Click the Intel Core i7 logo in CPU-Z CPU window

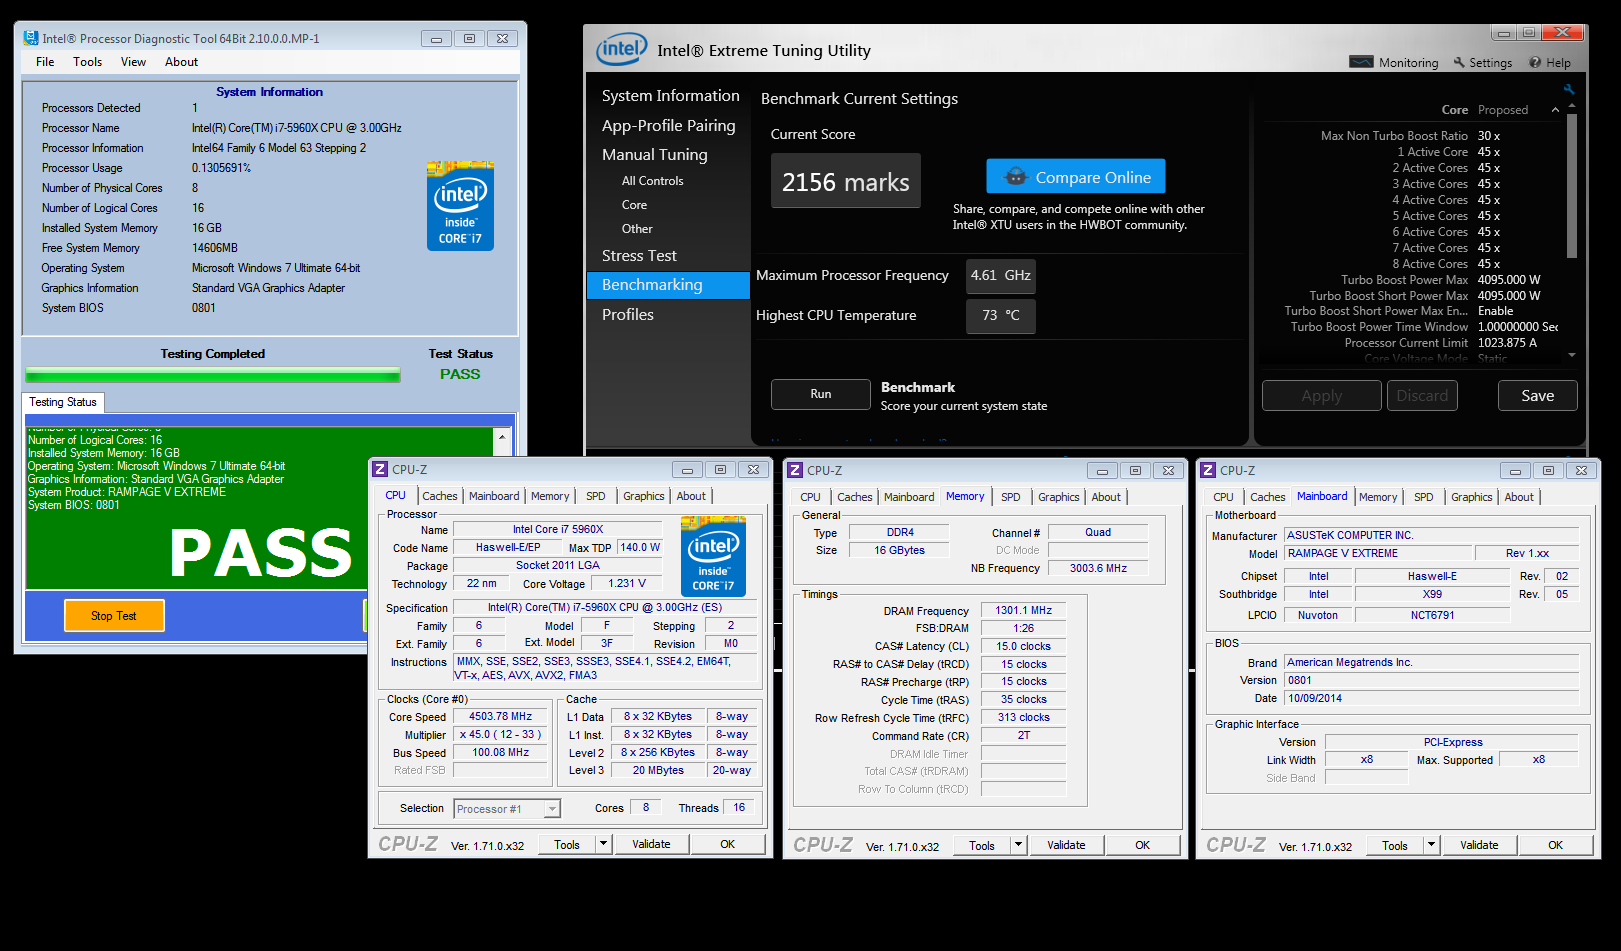713,556
